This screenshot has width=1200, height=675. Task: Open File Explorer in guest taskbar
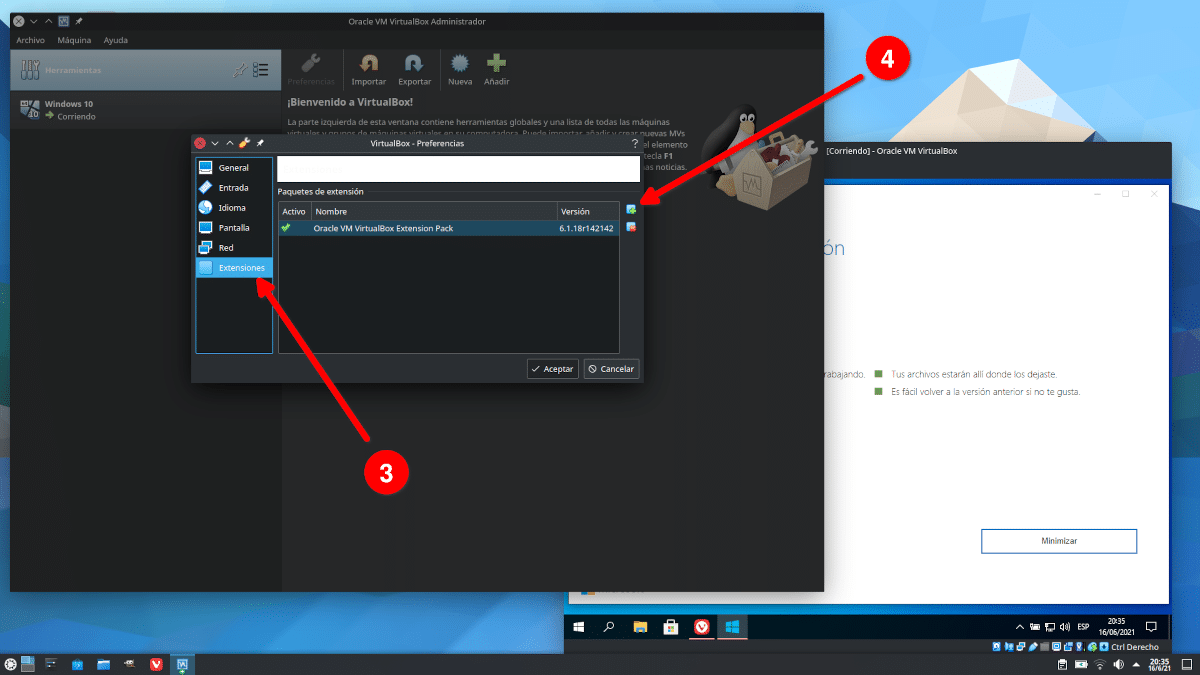(x=640, y=627)
